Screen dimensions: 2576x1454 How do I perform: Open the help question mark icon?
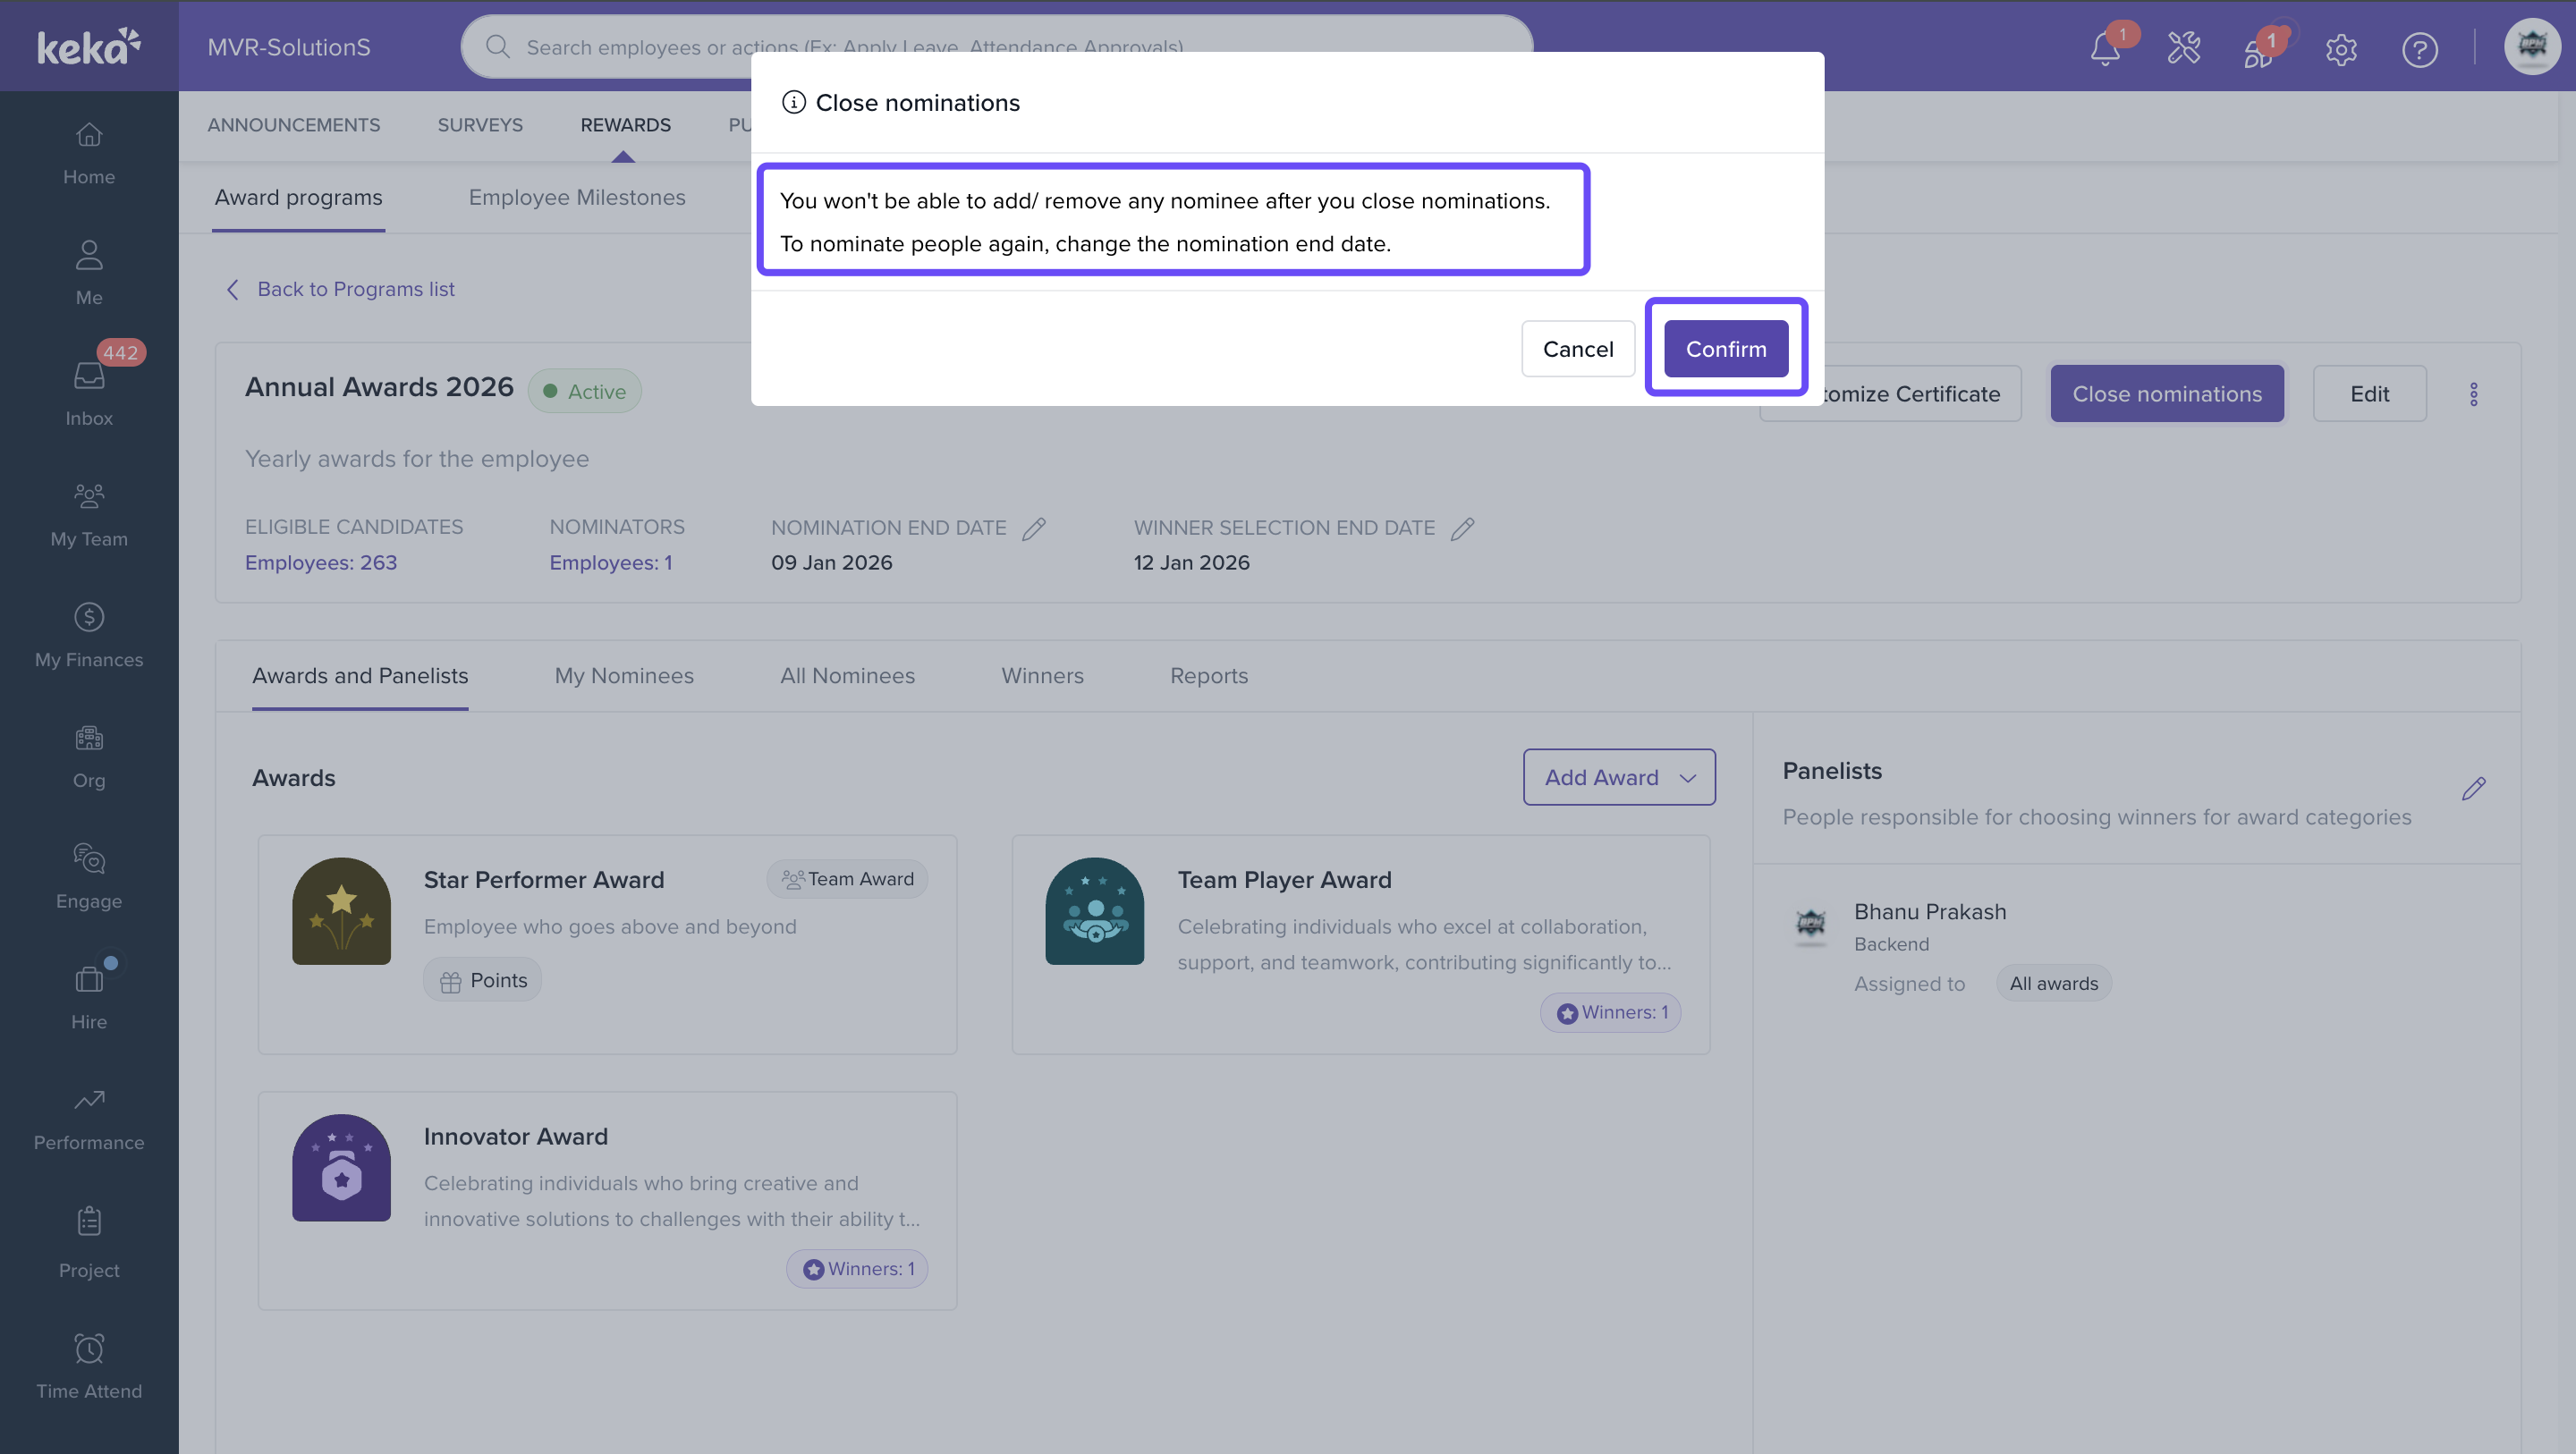pyautogui.click(x=2419, y=49)
